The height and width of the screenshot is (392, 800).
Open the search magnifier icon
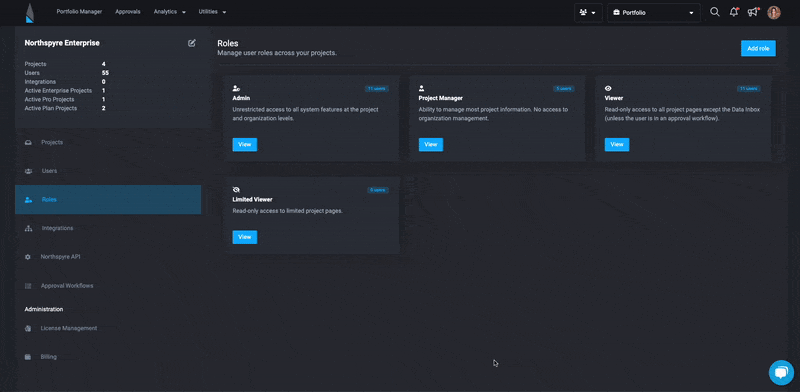pyautogui.click(x=715, y=12)
